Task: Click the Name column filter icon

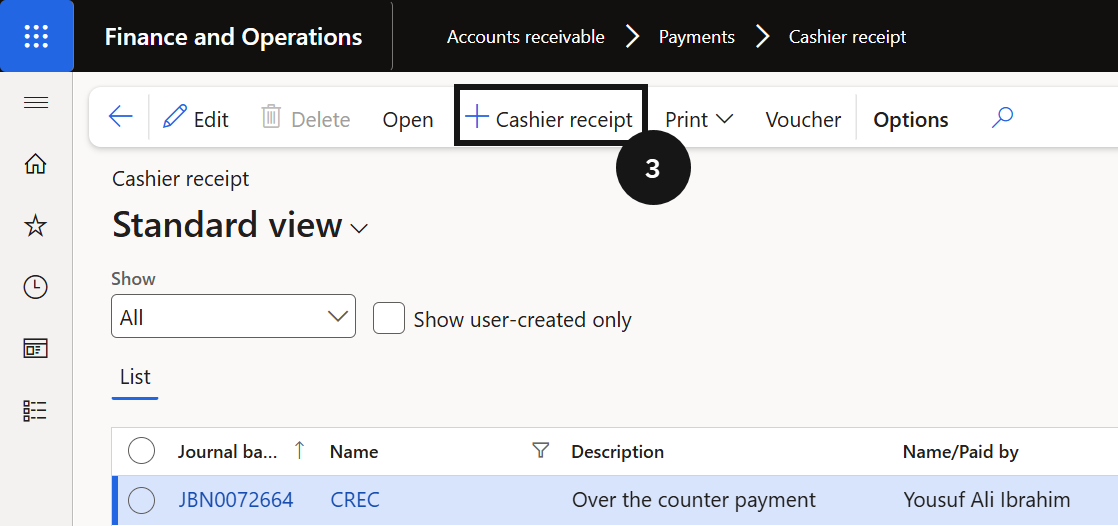Action: (x=541, y=450)
